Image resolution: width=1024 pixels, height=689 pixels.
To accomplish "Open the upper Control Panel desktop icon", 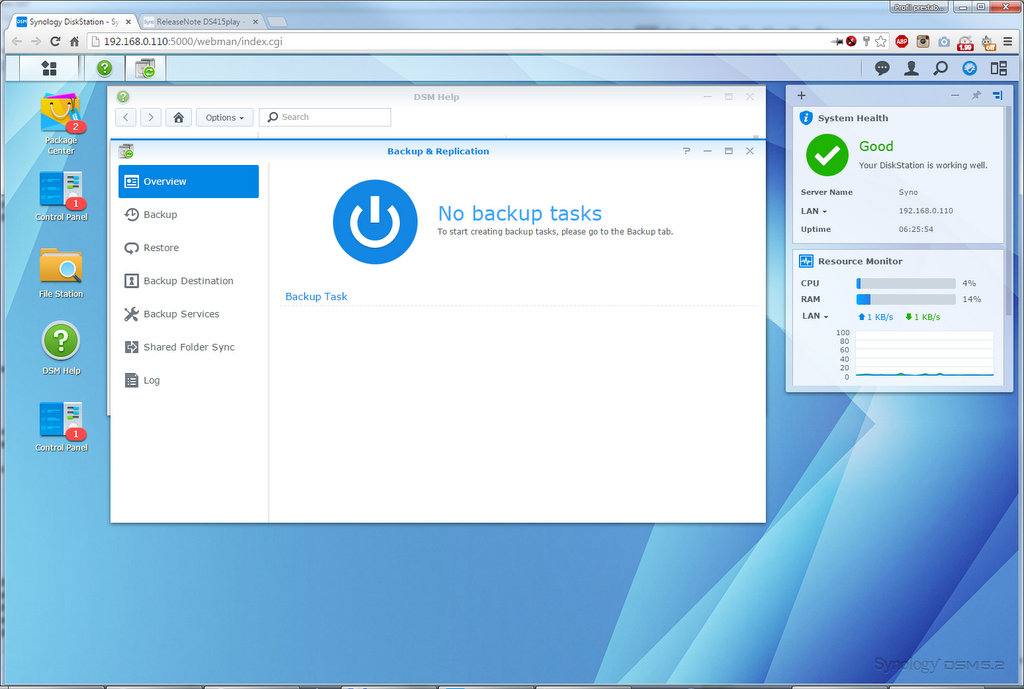I will 61,196.
